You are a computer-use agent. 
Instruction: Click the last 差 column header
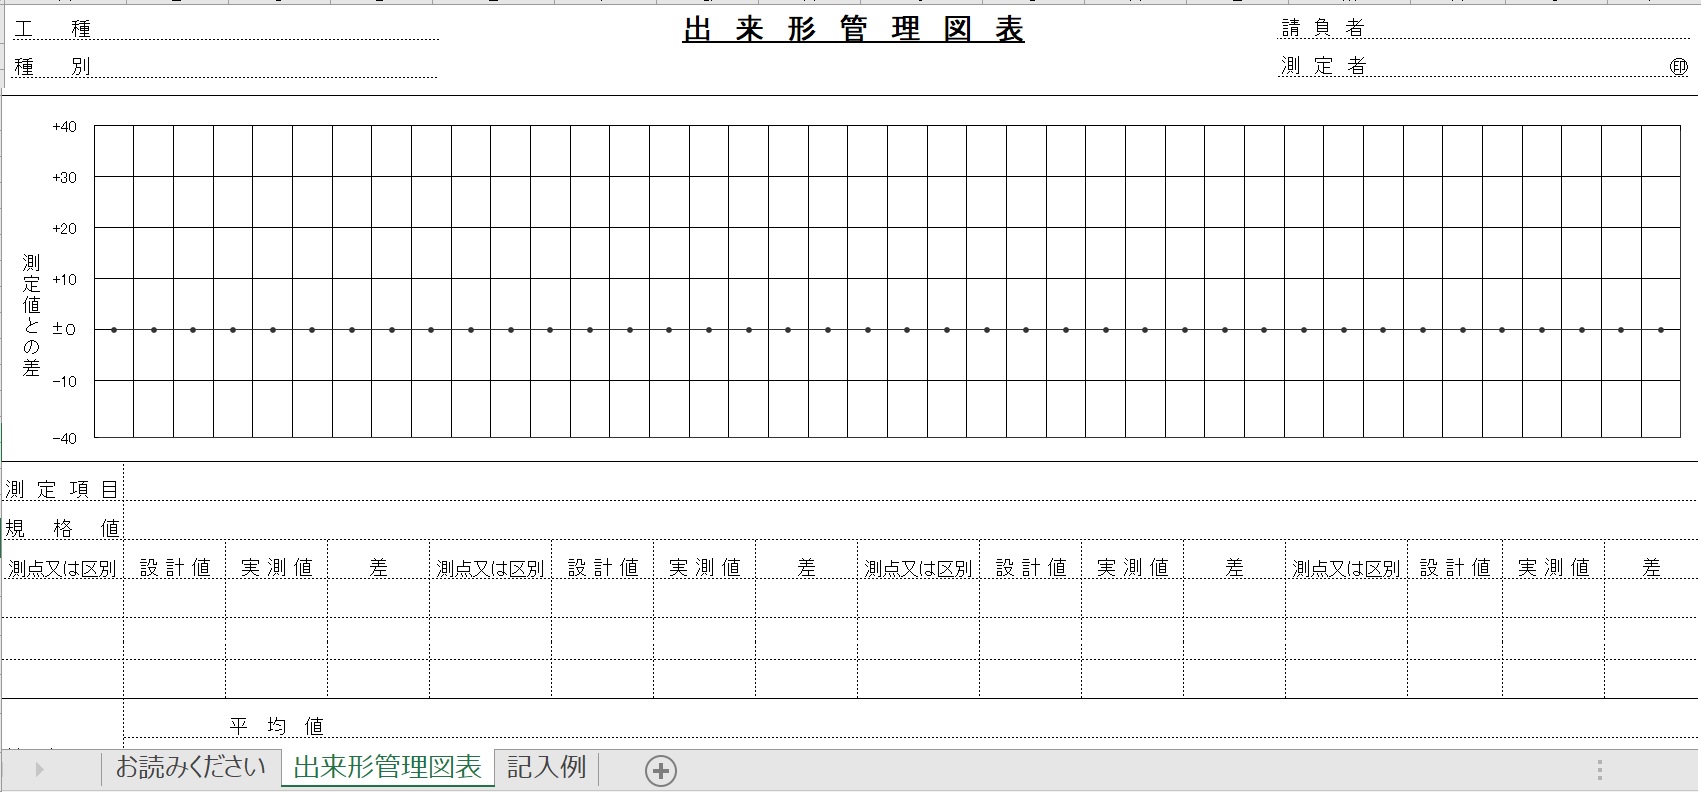pos(1651,568)
